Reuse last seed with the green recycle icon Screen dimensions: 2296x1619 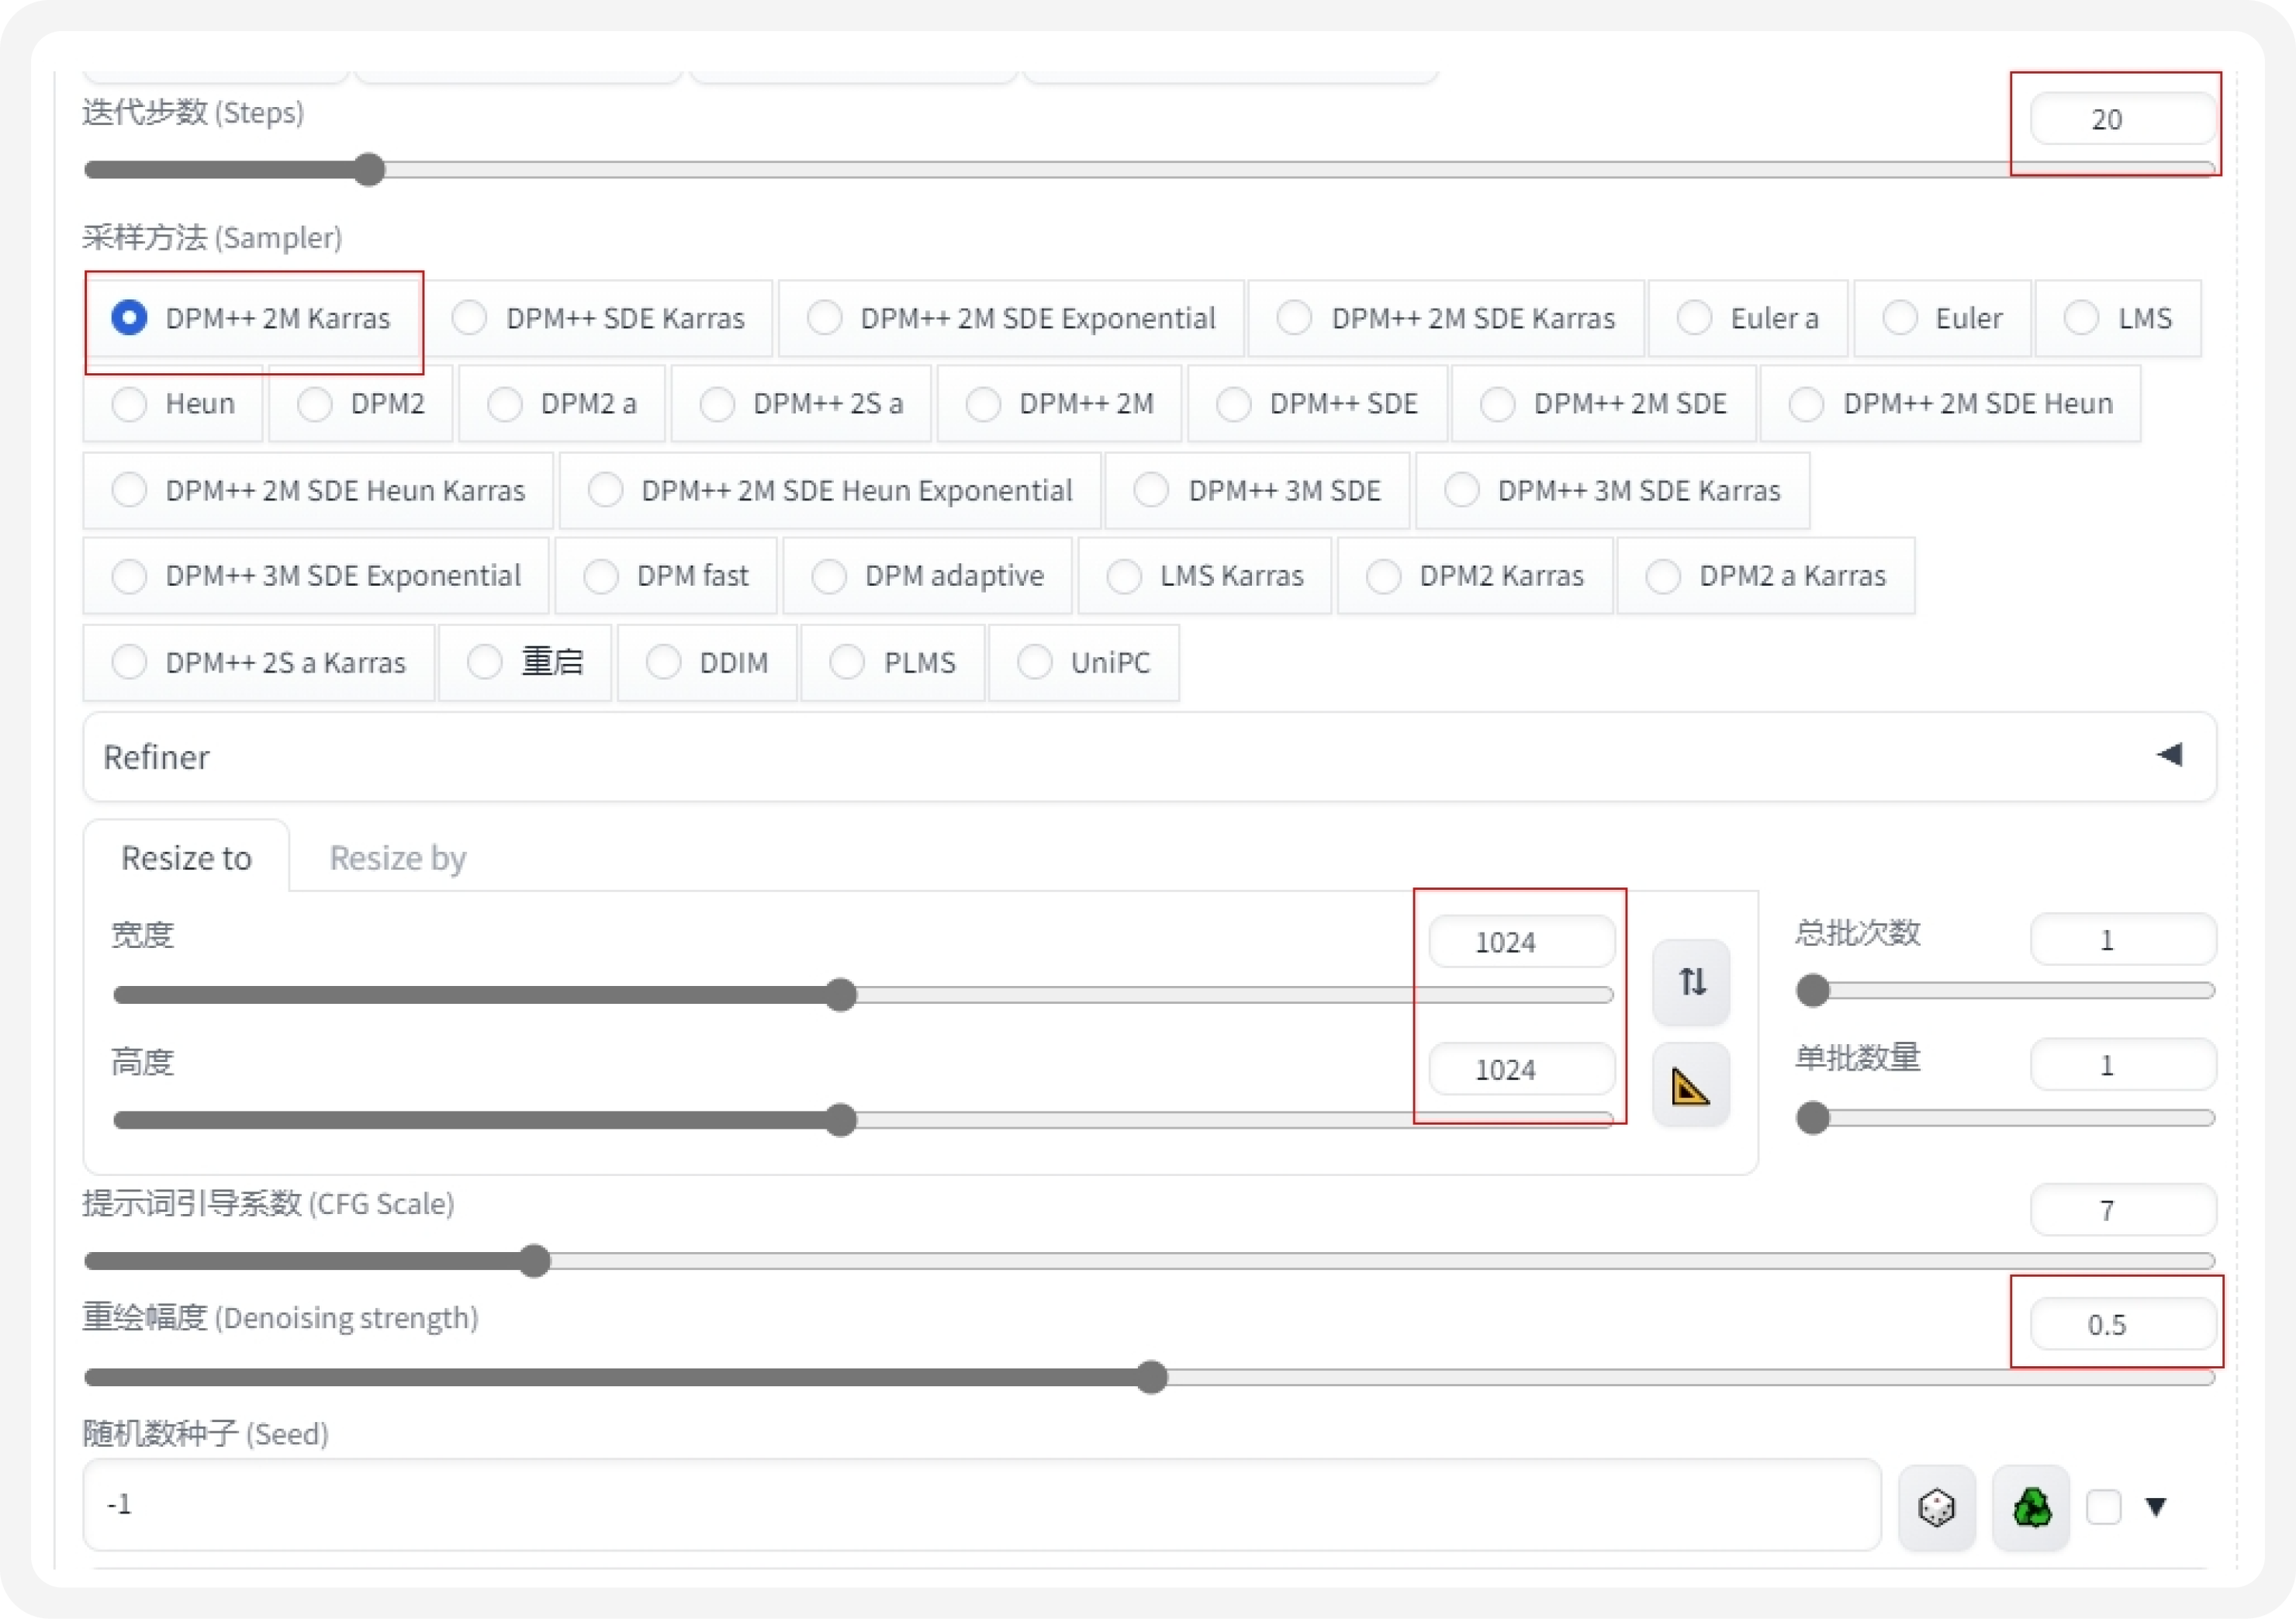[2031, 1507]
